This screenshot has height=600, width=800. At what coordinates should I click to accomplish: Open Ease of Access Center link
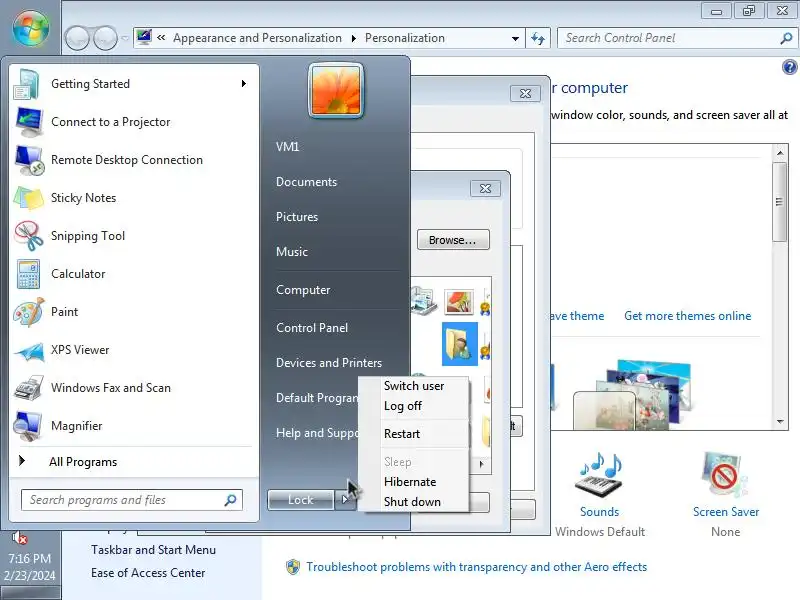pyautogui.click(x=148, y=573)
